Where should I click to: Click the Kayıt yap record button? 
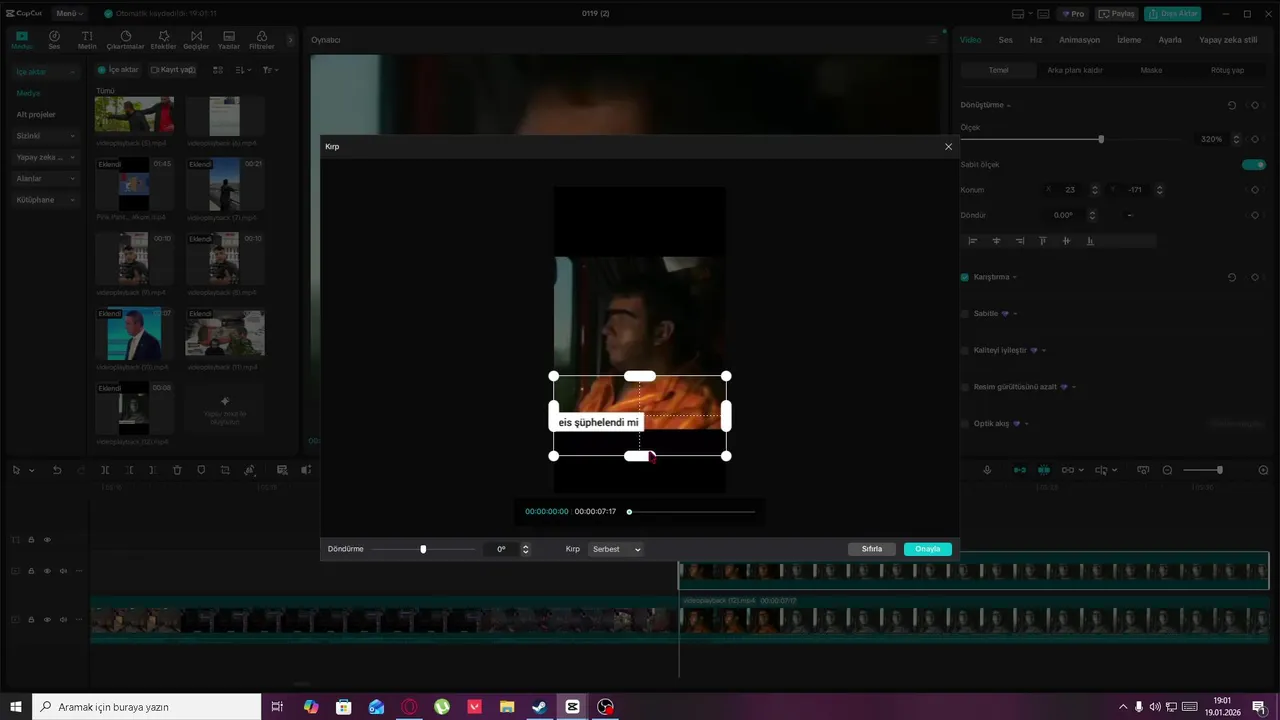pos(173,70)
